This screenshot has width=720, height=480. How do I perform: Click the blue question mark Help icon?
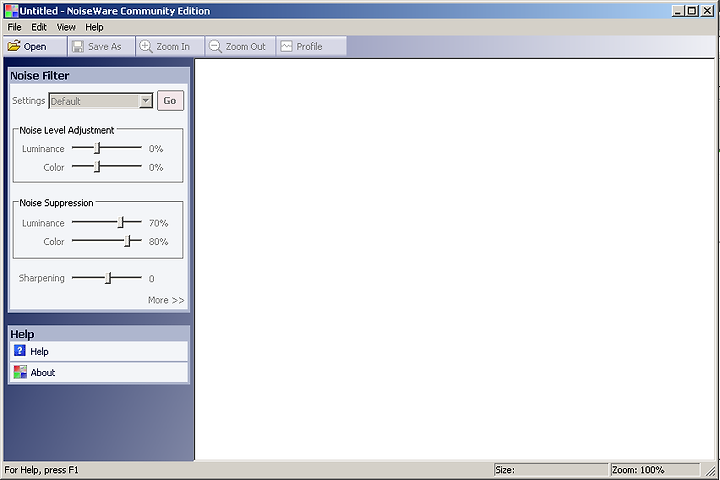coord(20,351)
